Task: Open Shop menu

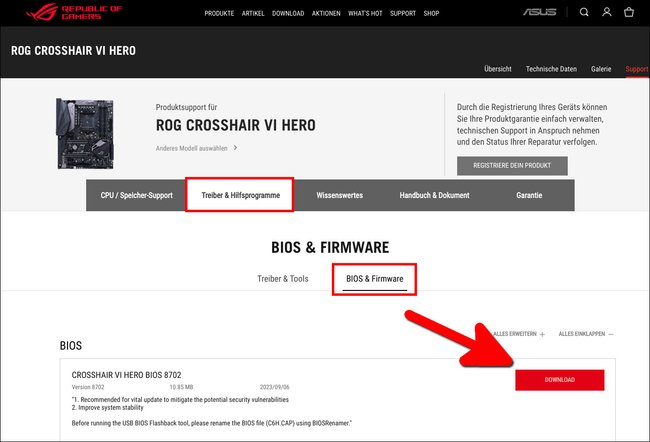Action: [431, 13]
